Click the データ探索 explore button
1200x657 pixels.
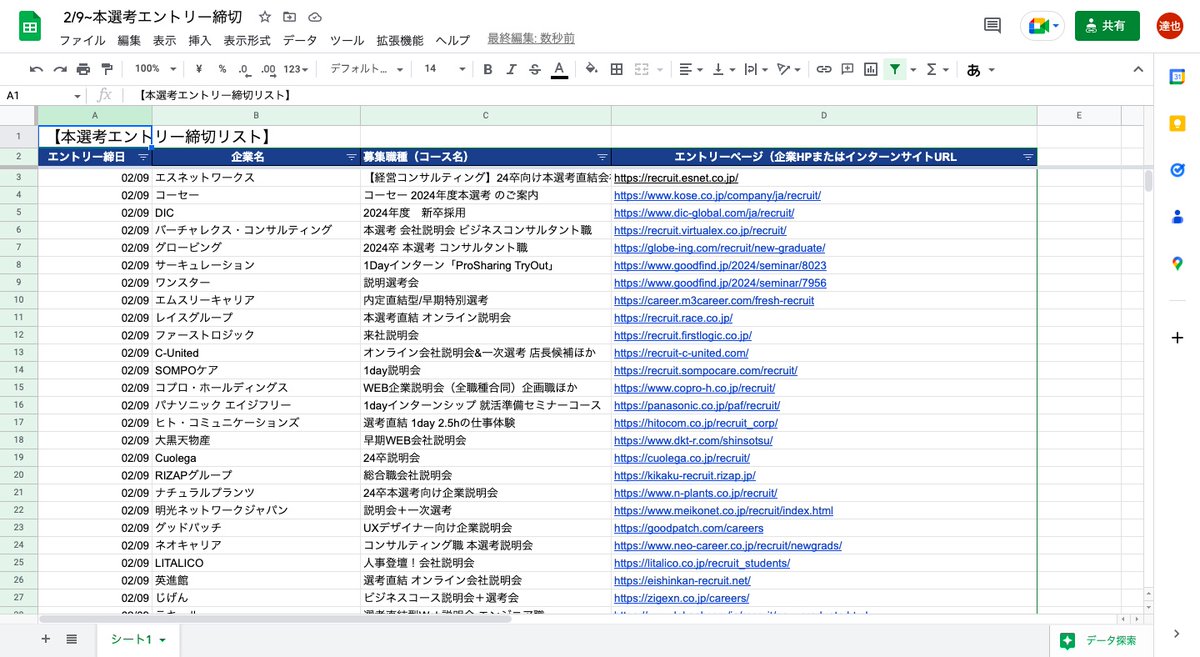pyautogui.click(x=1099, y=640)
